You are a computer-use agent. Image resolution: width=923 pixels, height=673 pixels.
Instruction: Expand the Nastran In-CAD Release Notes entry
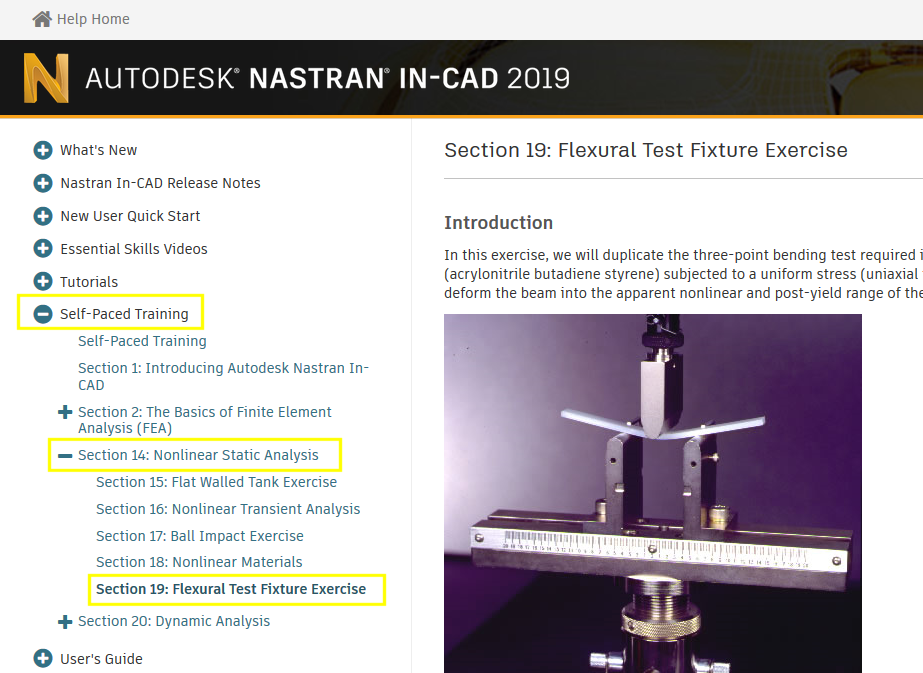point(42,183)
